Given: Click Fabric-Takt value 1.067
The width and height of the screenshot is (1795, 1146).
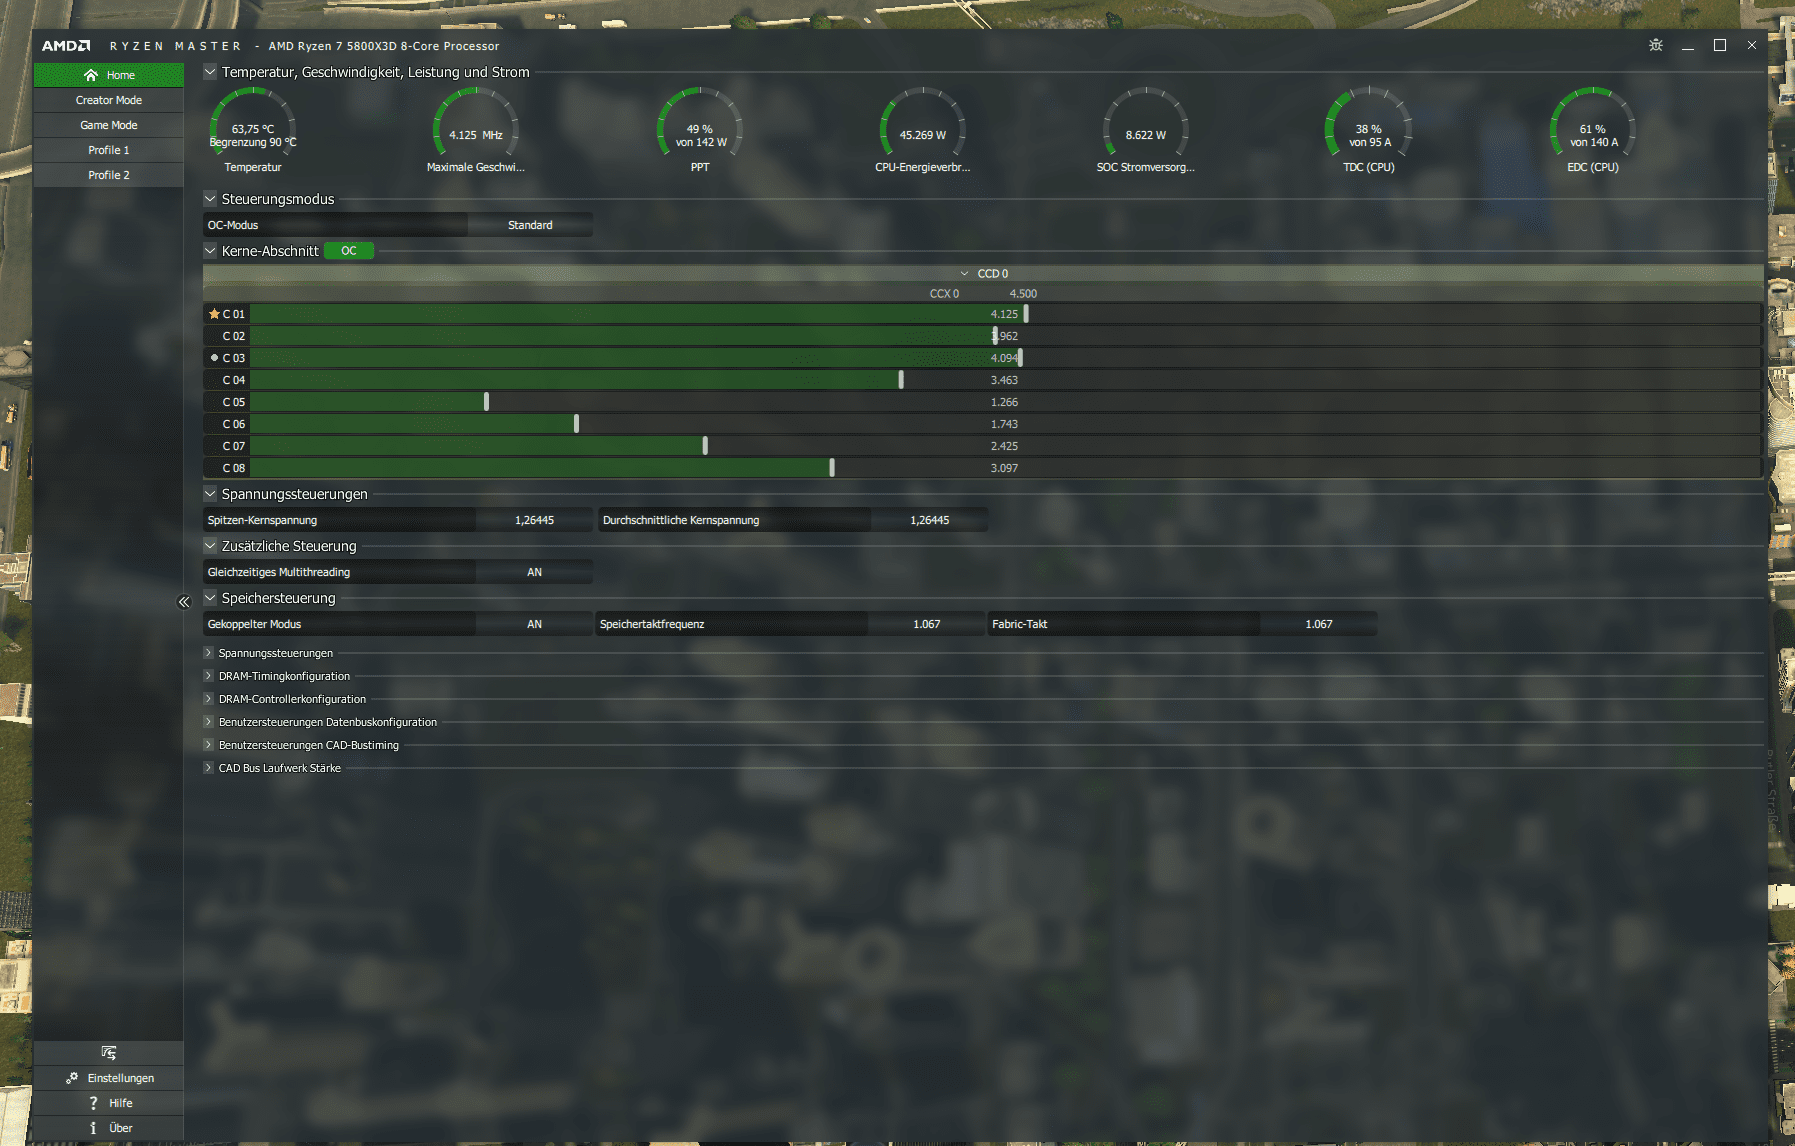Looking at the screenshot, I should tap(1319, 624).
